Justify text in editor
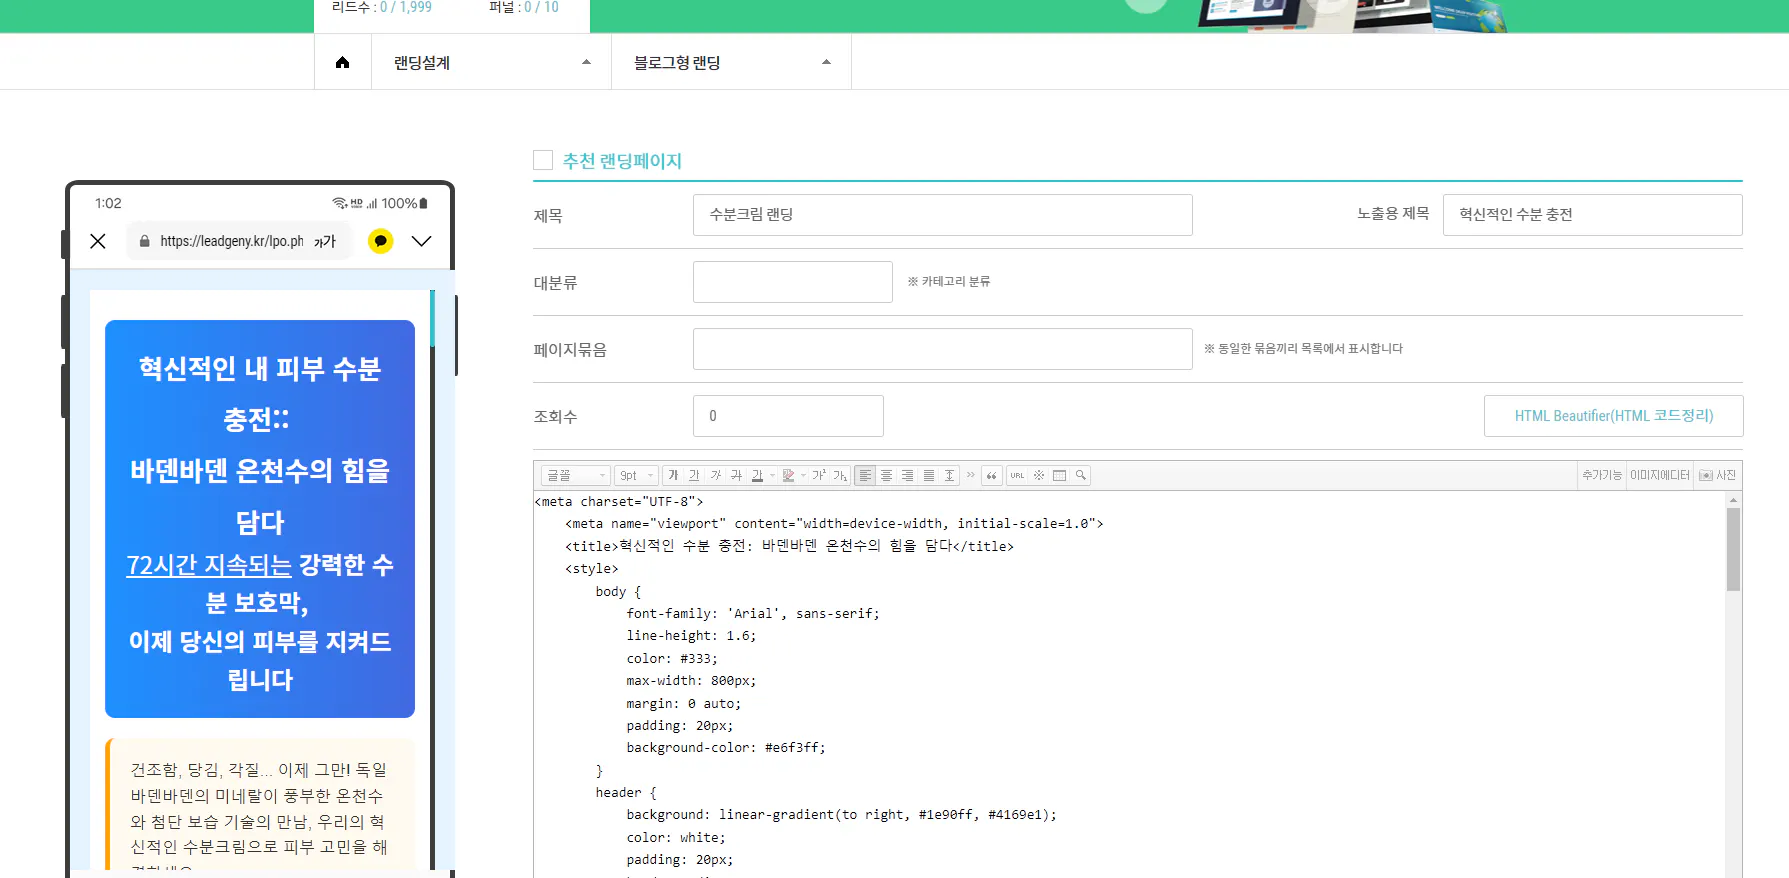This screenshot has height=878, width=1789. pos(929,475)
